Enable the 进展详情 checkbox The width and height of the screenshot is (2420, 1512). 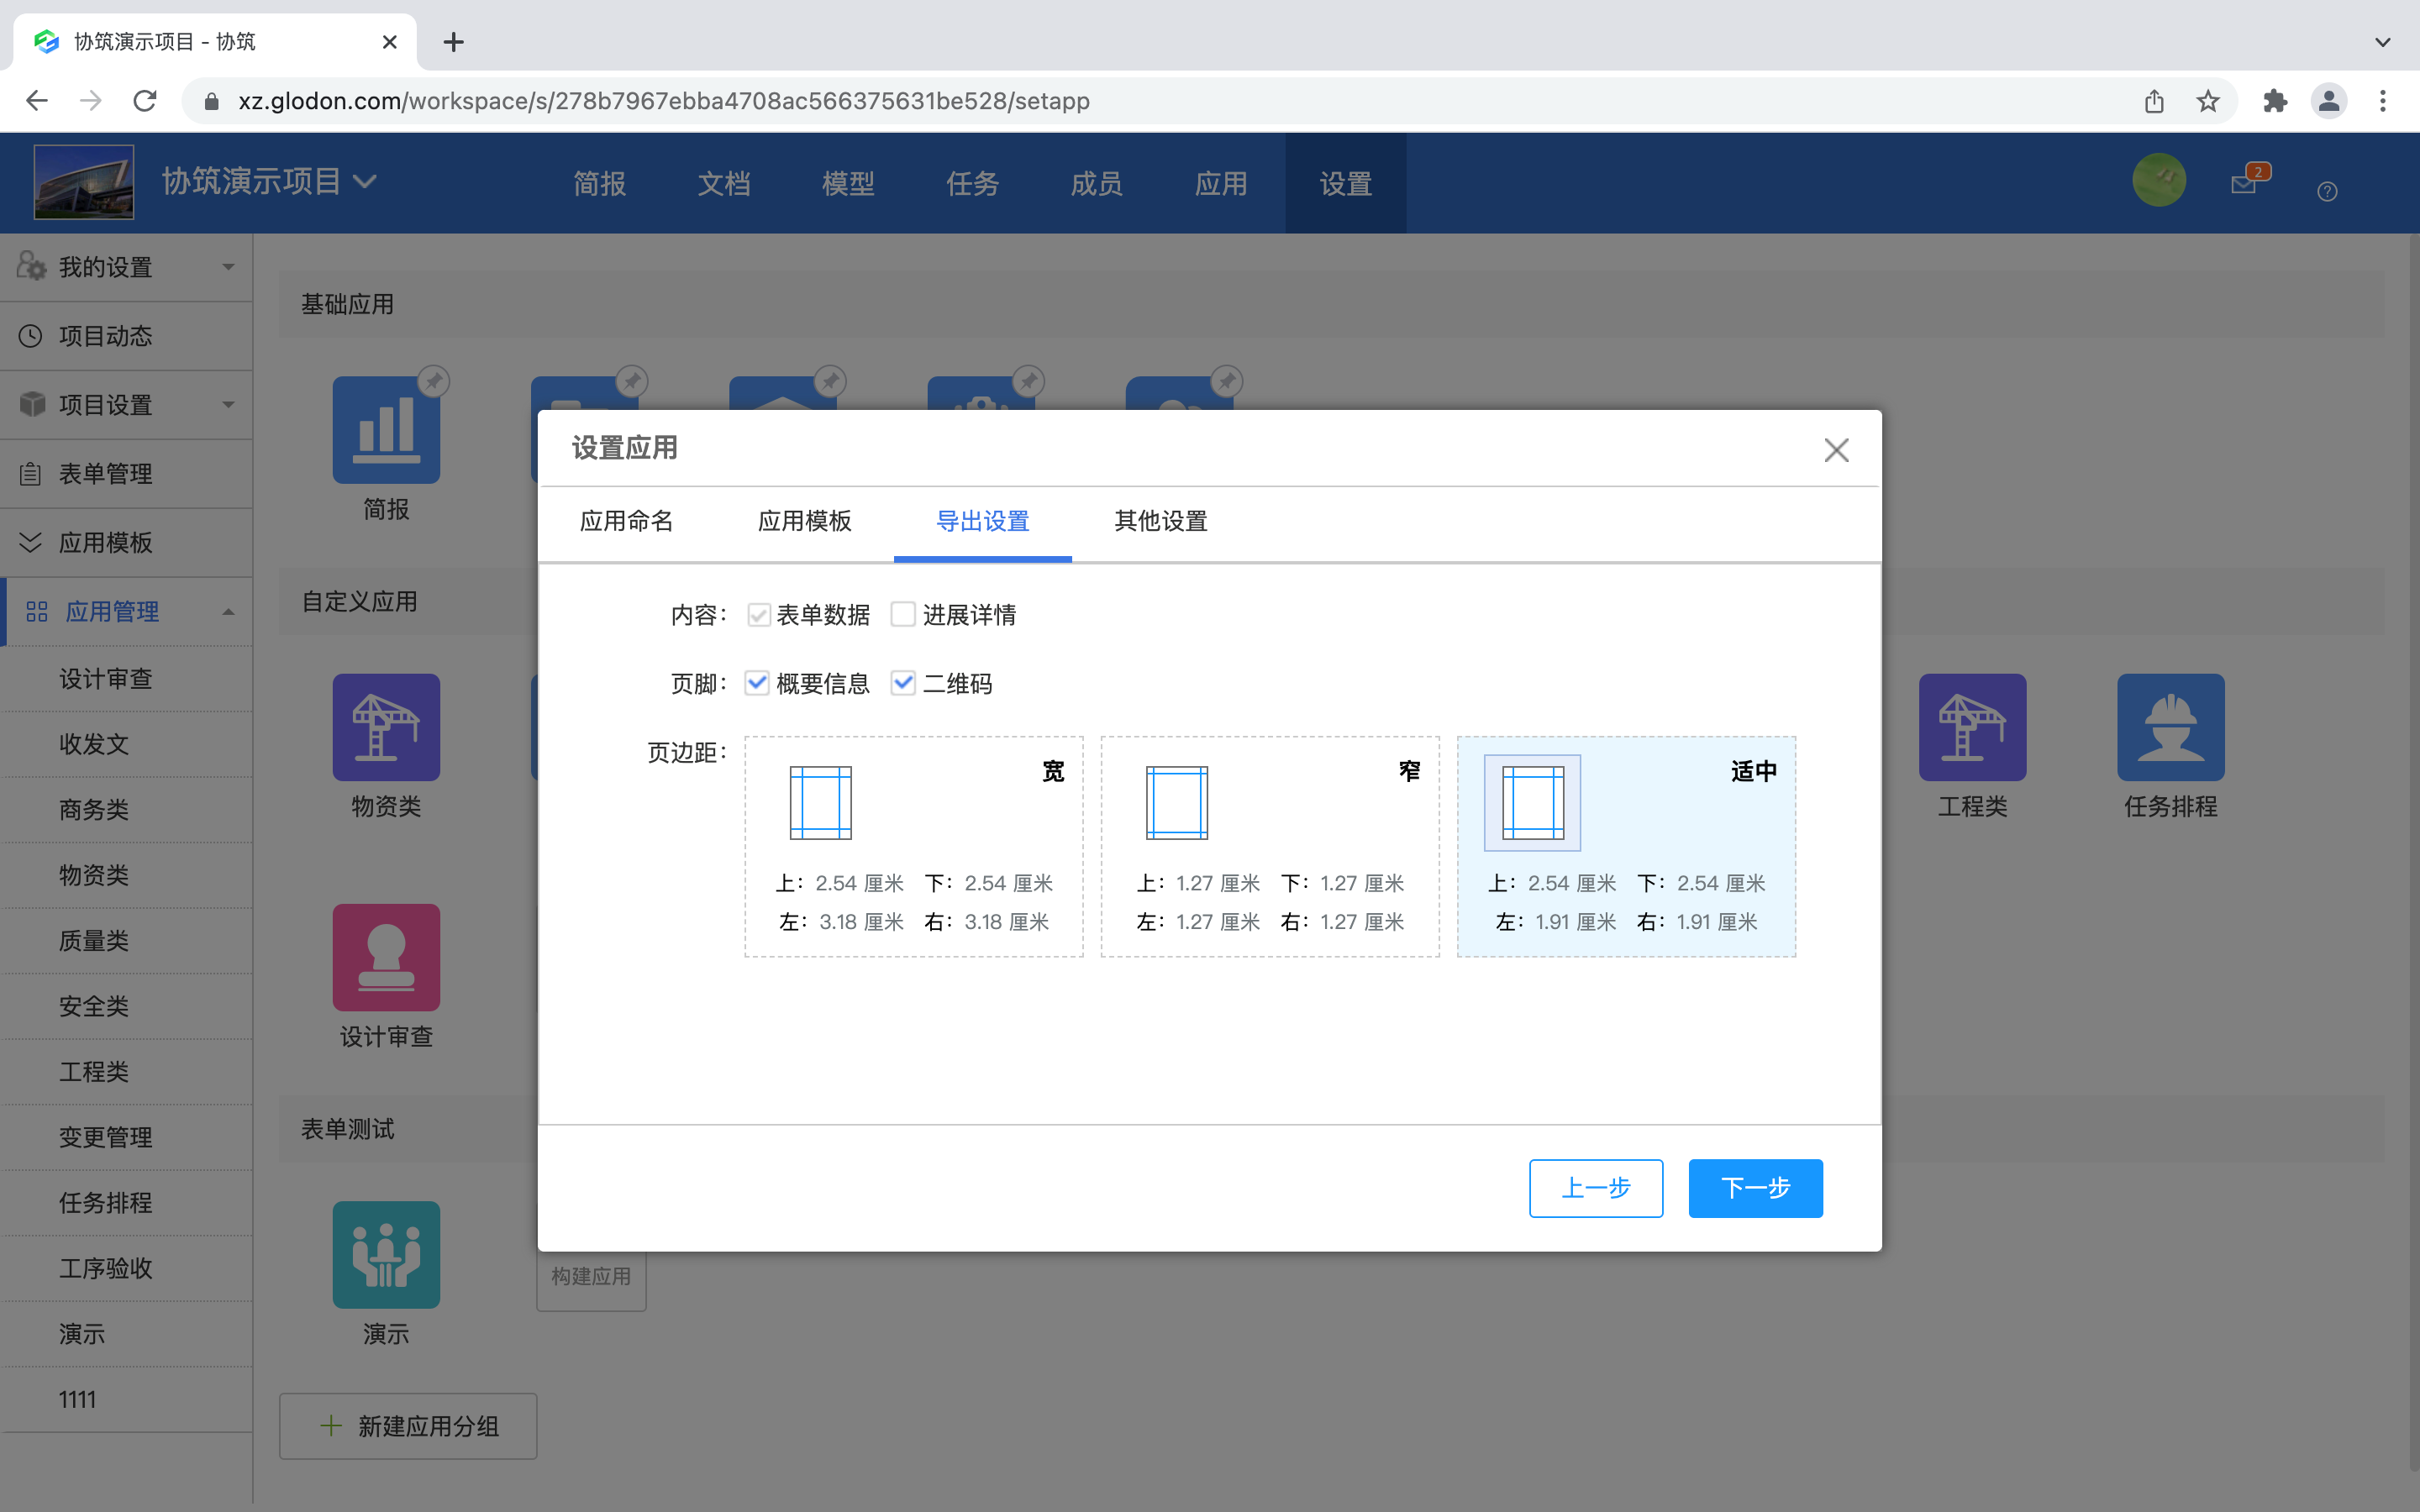click(x=903, y=614)
